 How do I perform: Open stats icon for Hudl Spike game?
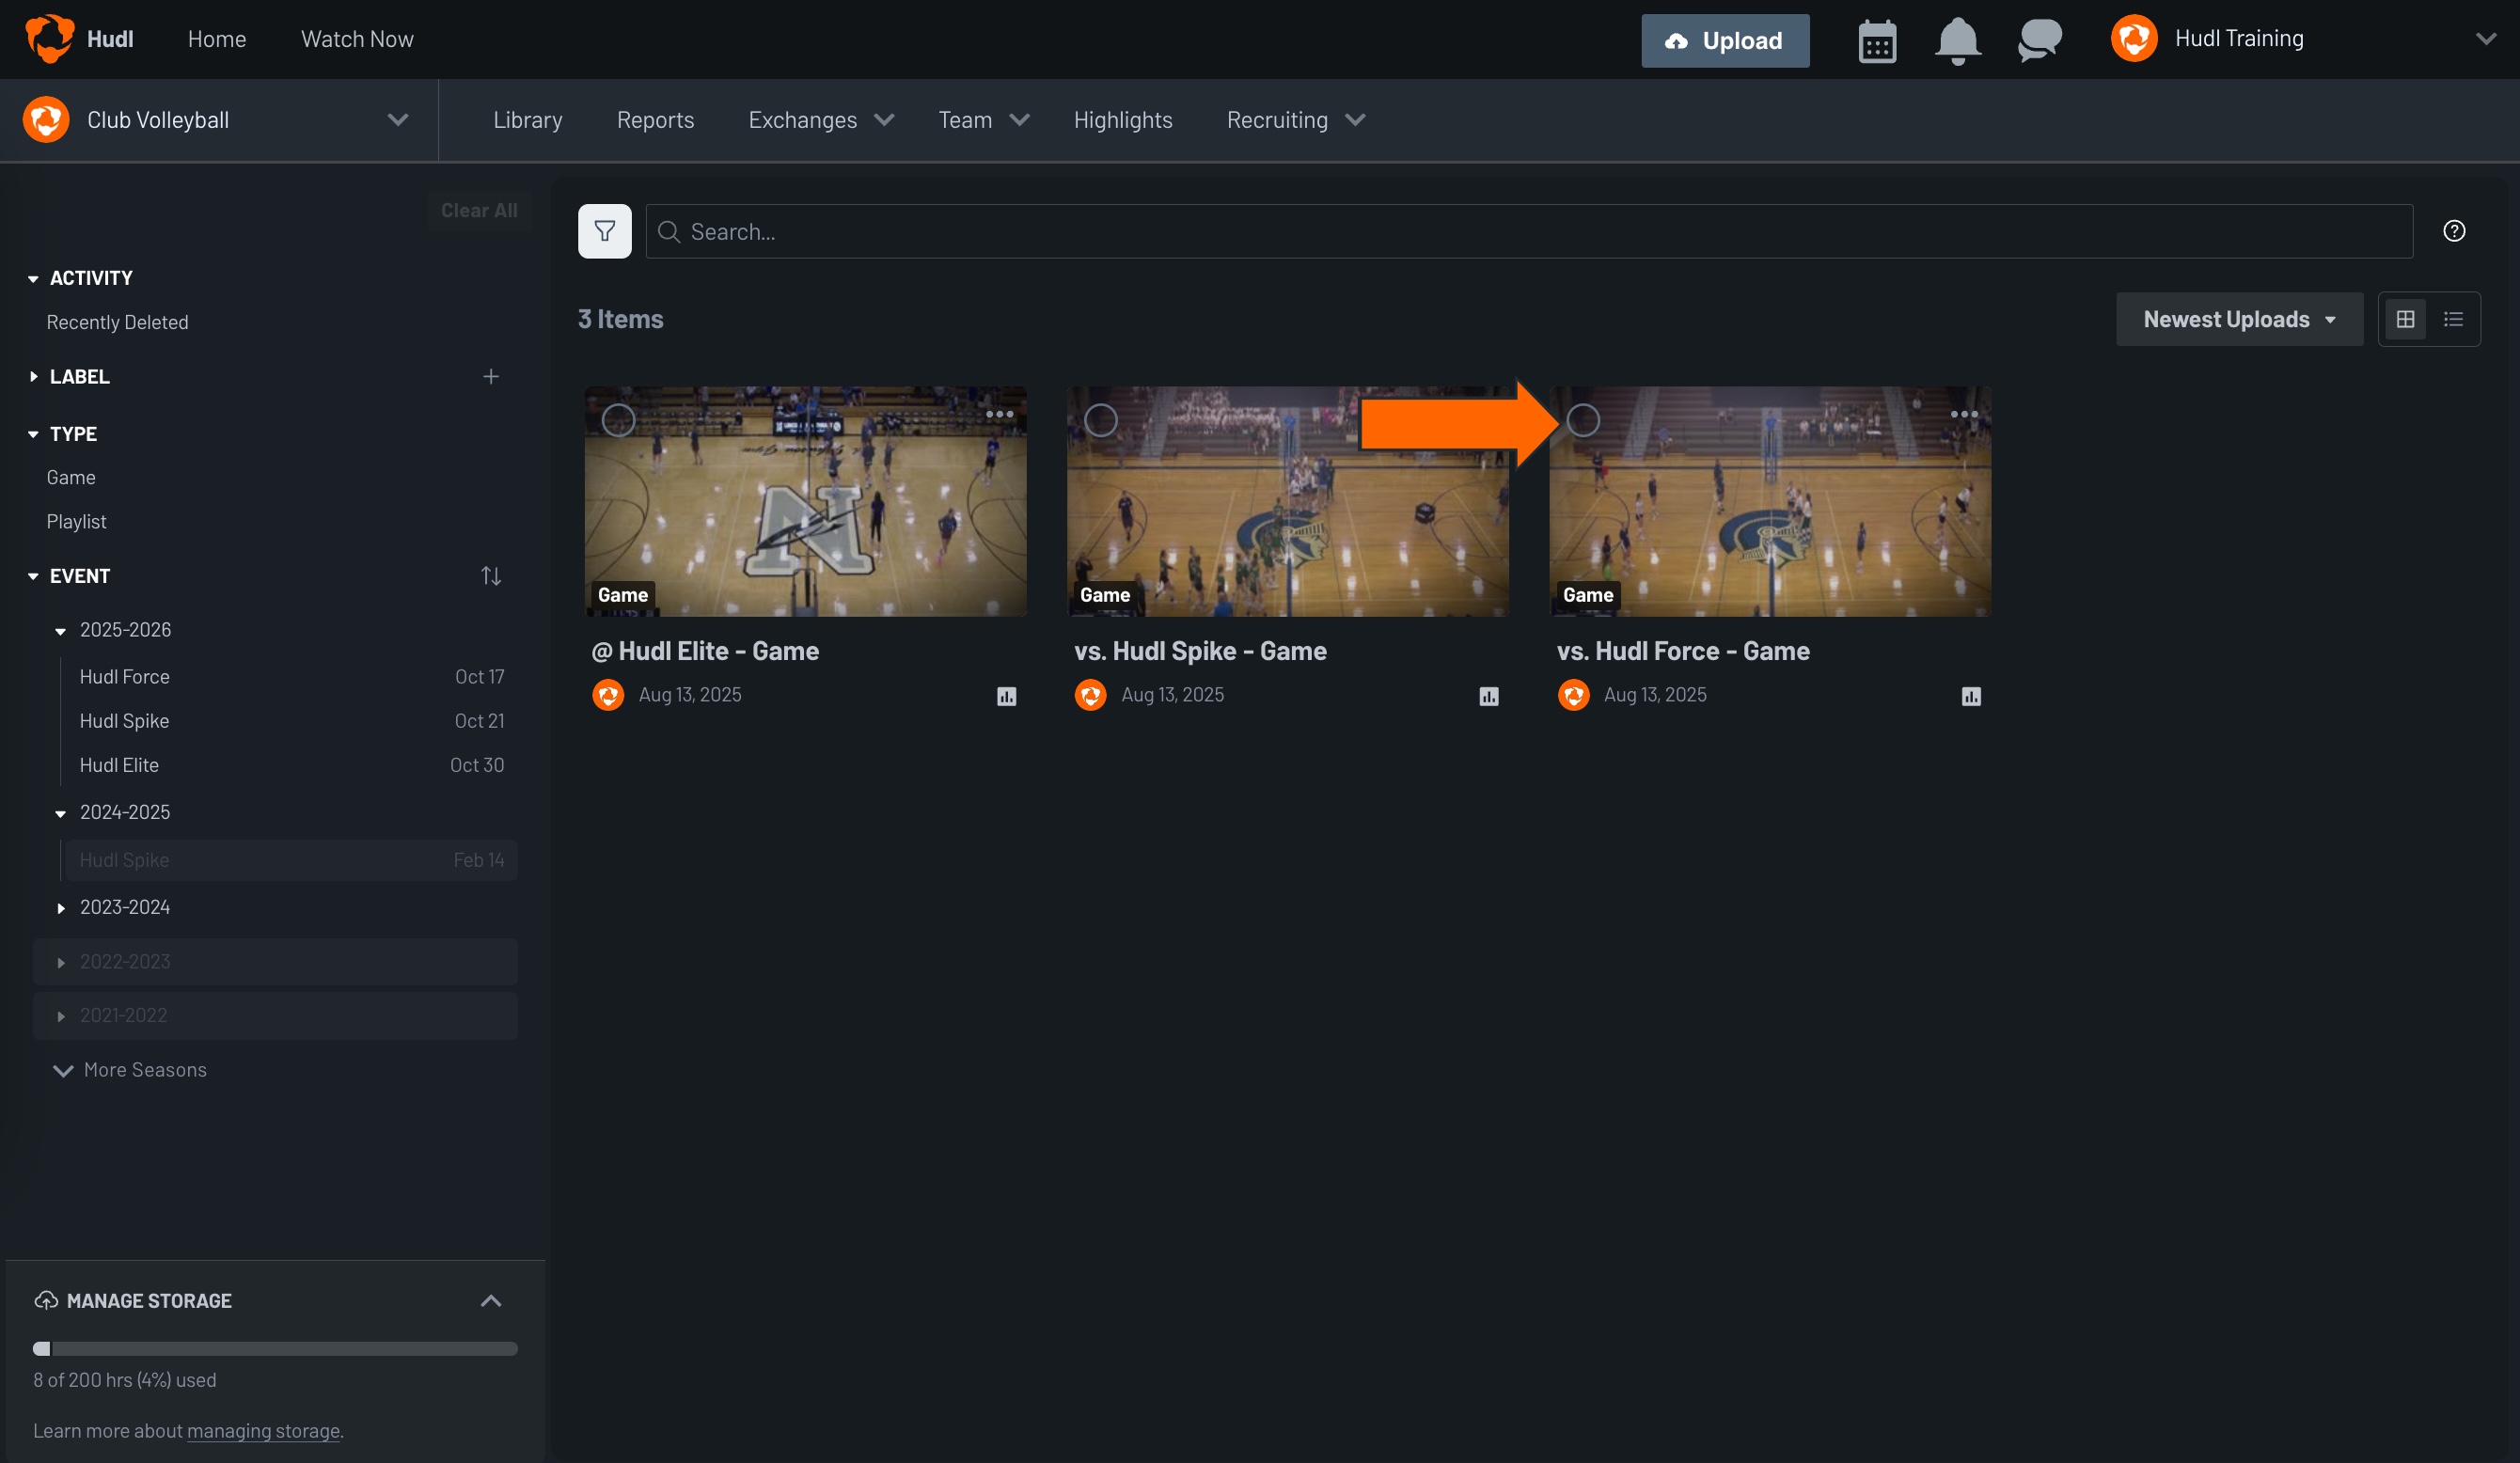click(1489, 696)
